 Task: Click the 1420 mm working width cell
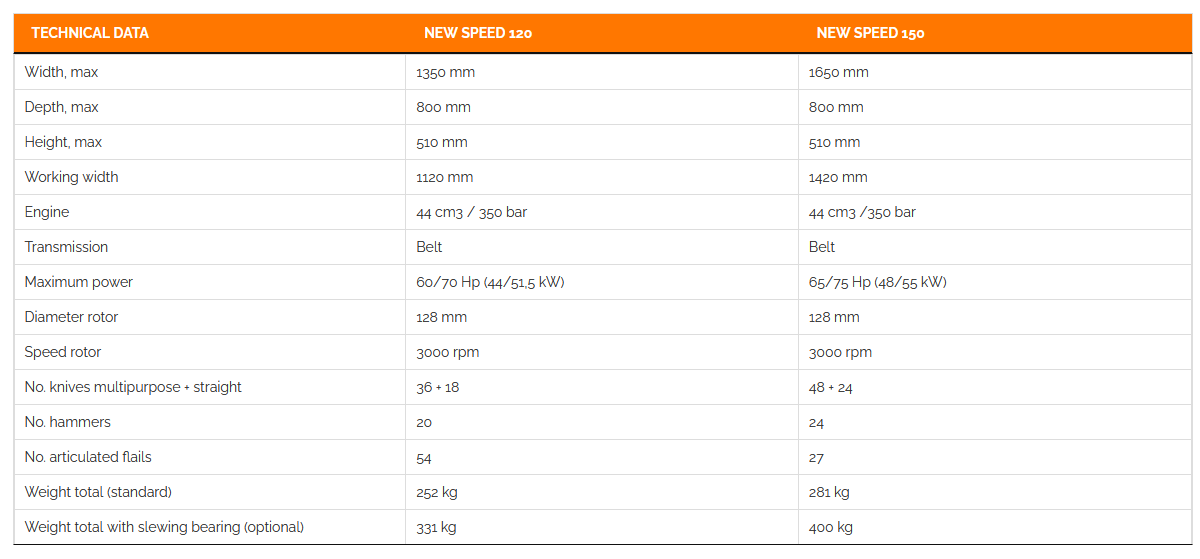coord(838,177)
